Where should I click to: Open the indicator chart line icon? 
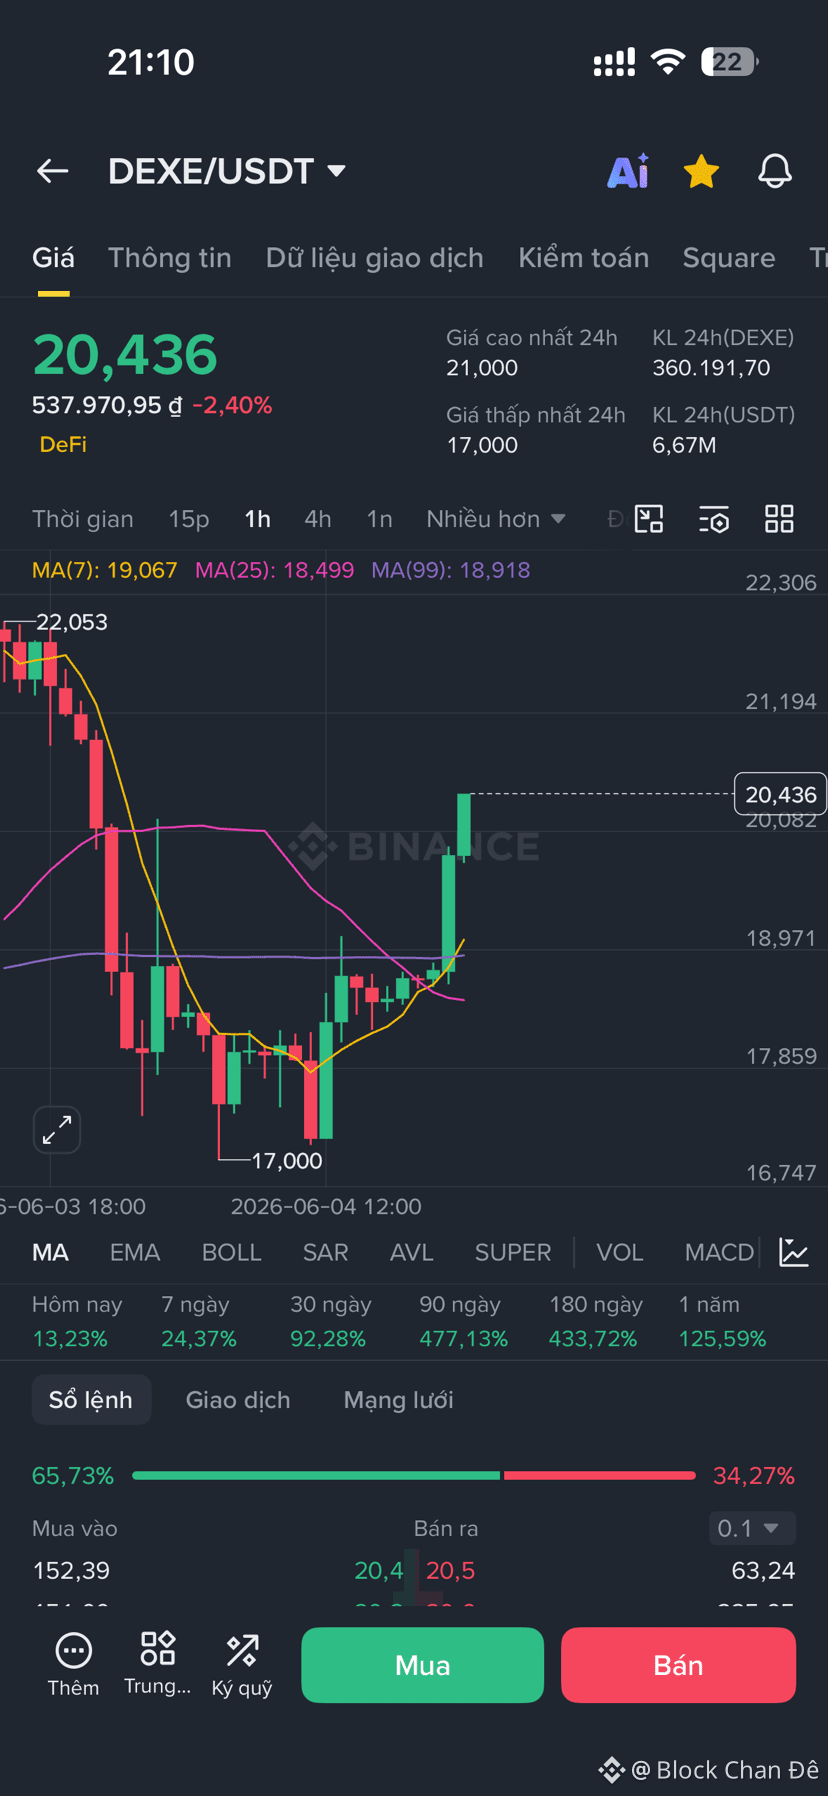tap(794, 1252)
